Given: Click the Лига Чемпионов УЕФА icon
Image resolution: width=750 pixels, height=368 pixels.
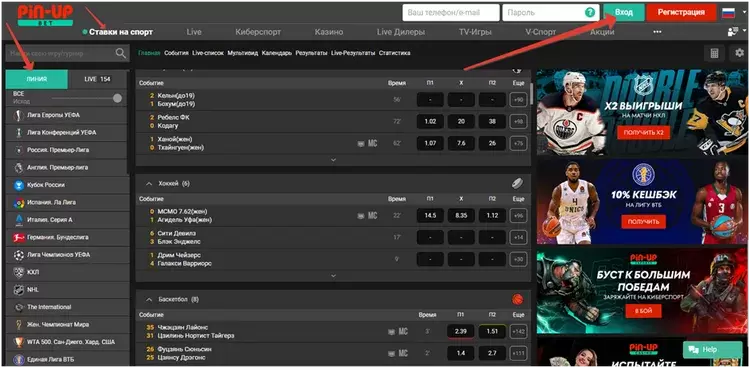Looking at the screenshot, I should click(x=19, y=255).
